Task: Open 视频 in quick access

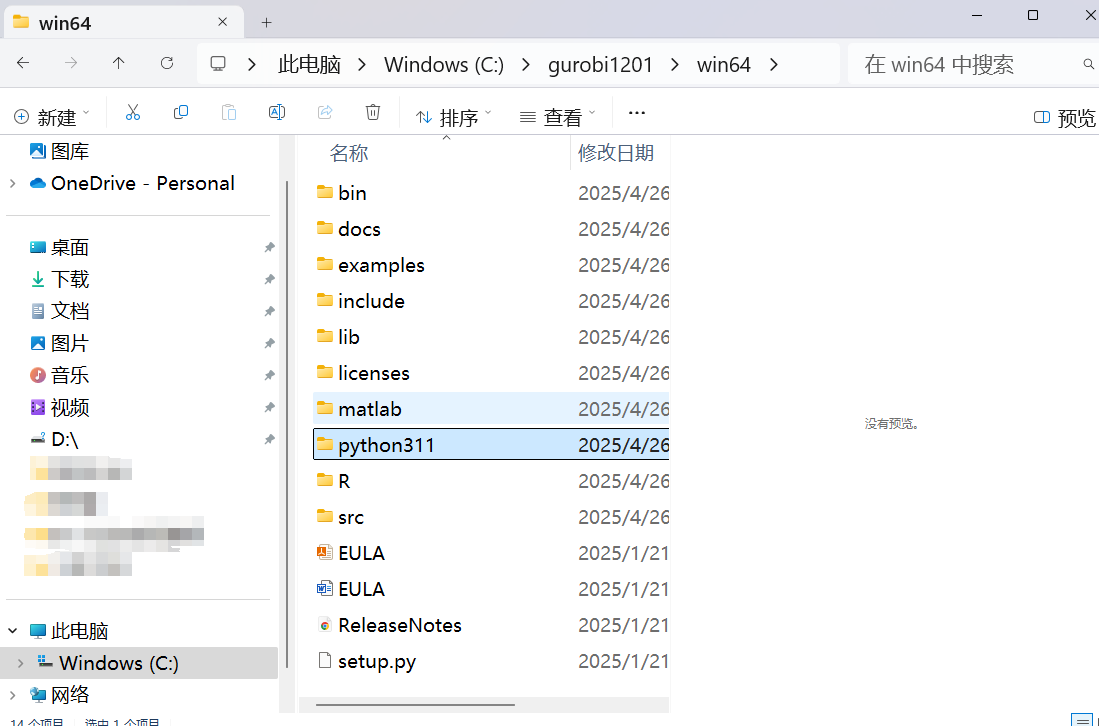Action: click(59, 408)
